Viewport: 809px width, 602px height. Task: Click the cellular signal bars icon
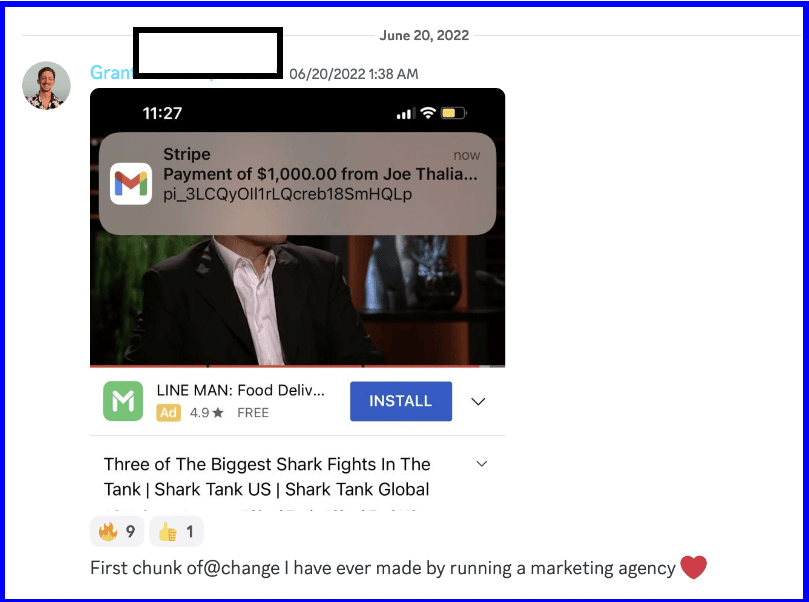(406, 113)
